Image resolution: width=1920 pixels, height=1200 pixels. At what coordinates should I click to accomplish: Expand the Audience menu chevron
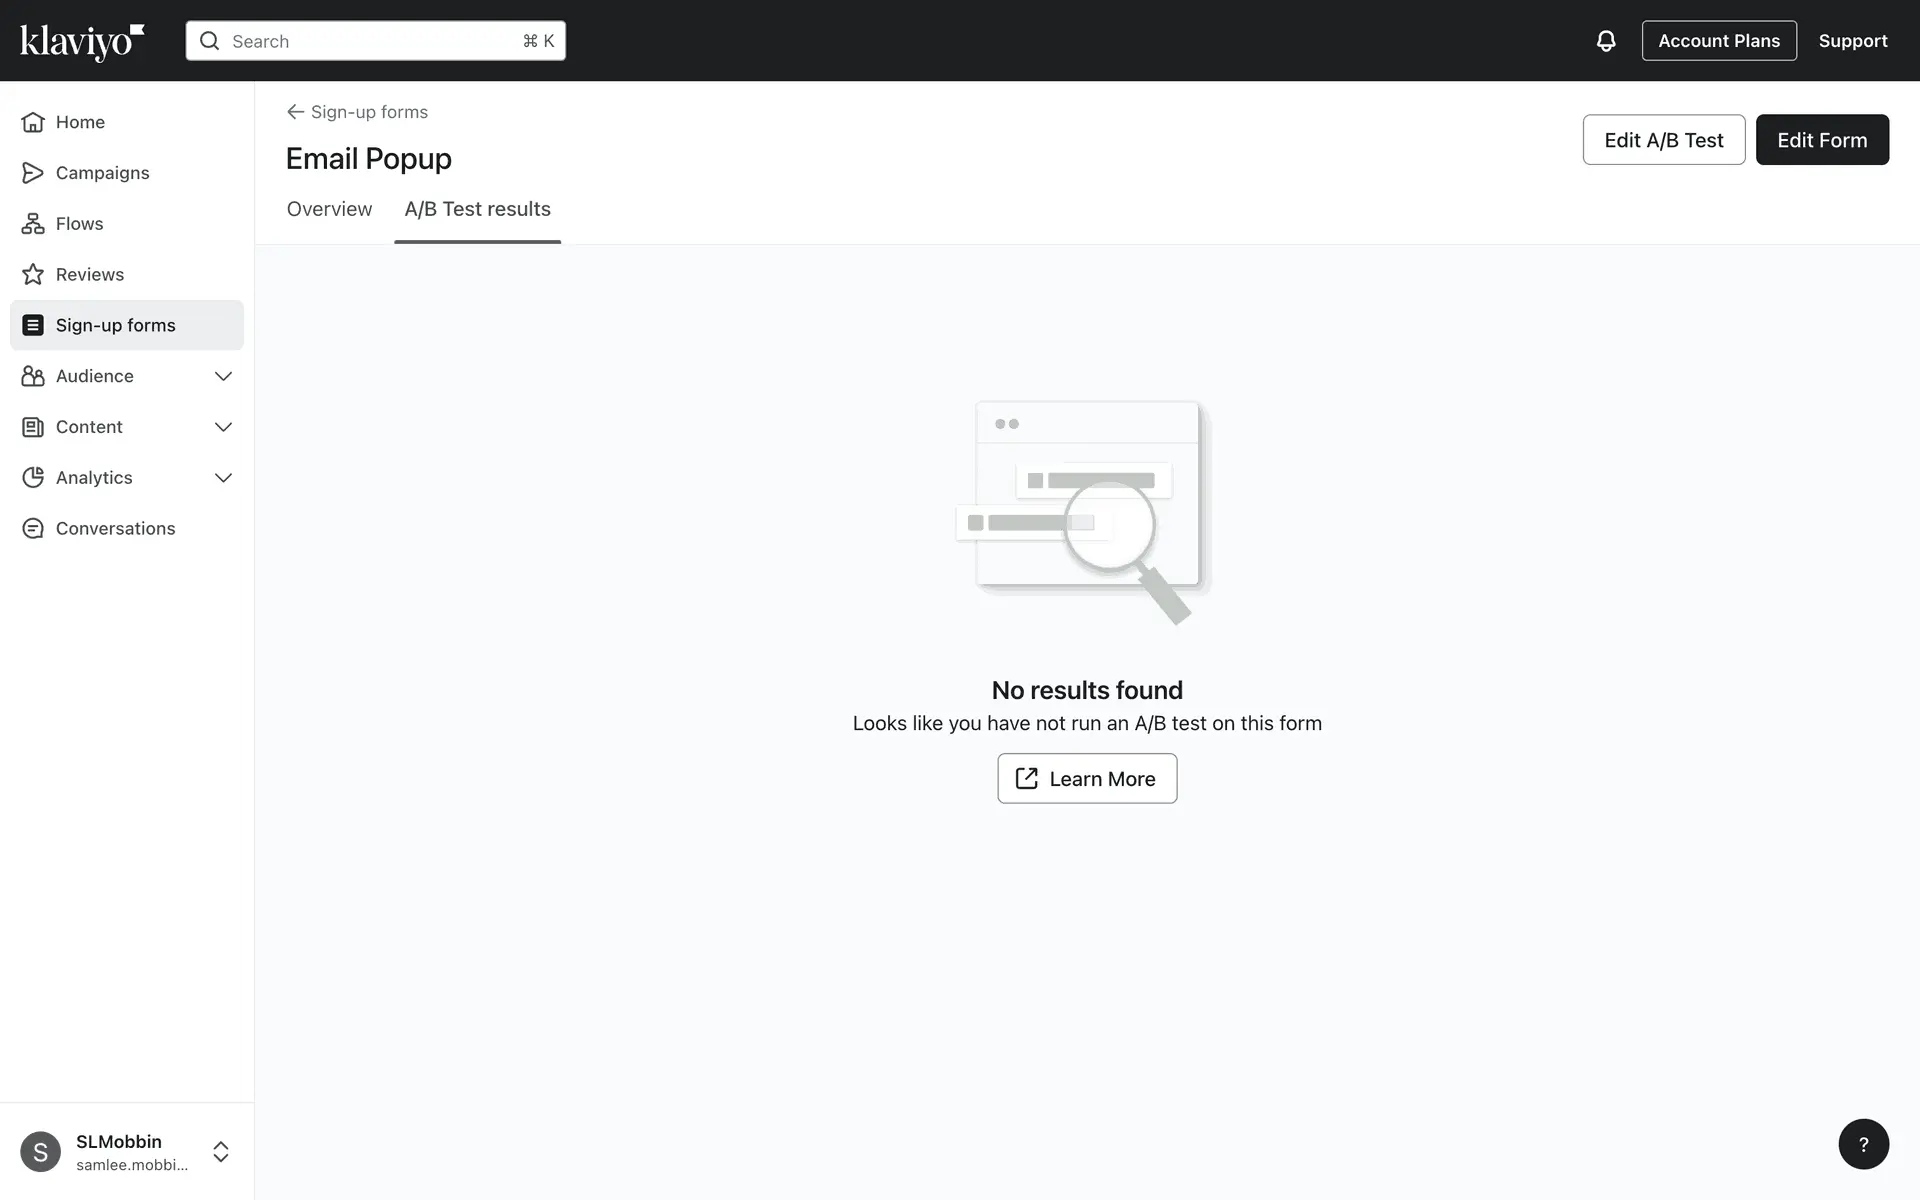click(223, 376)
